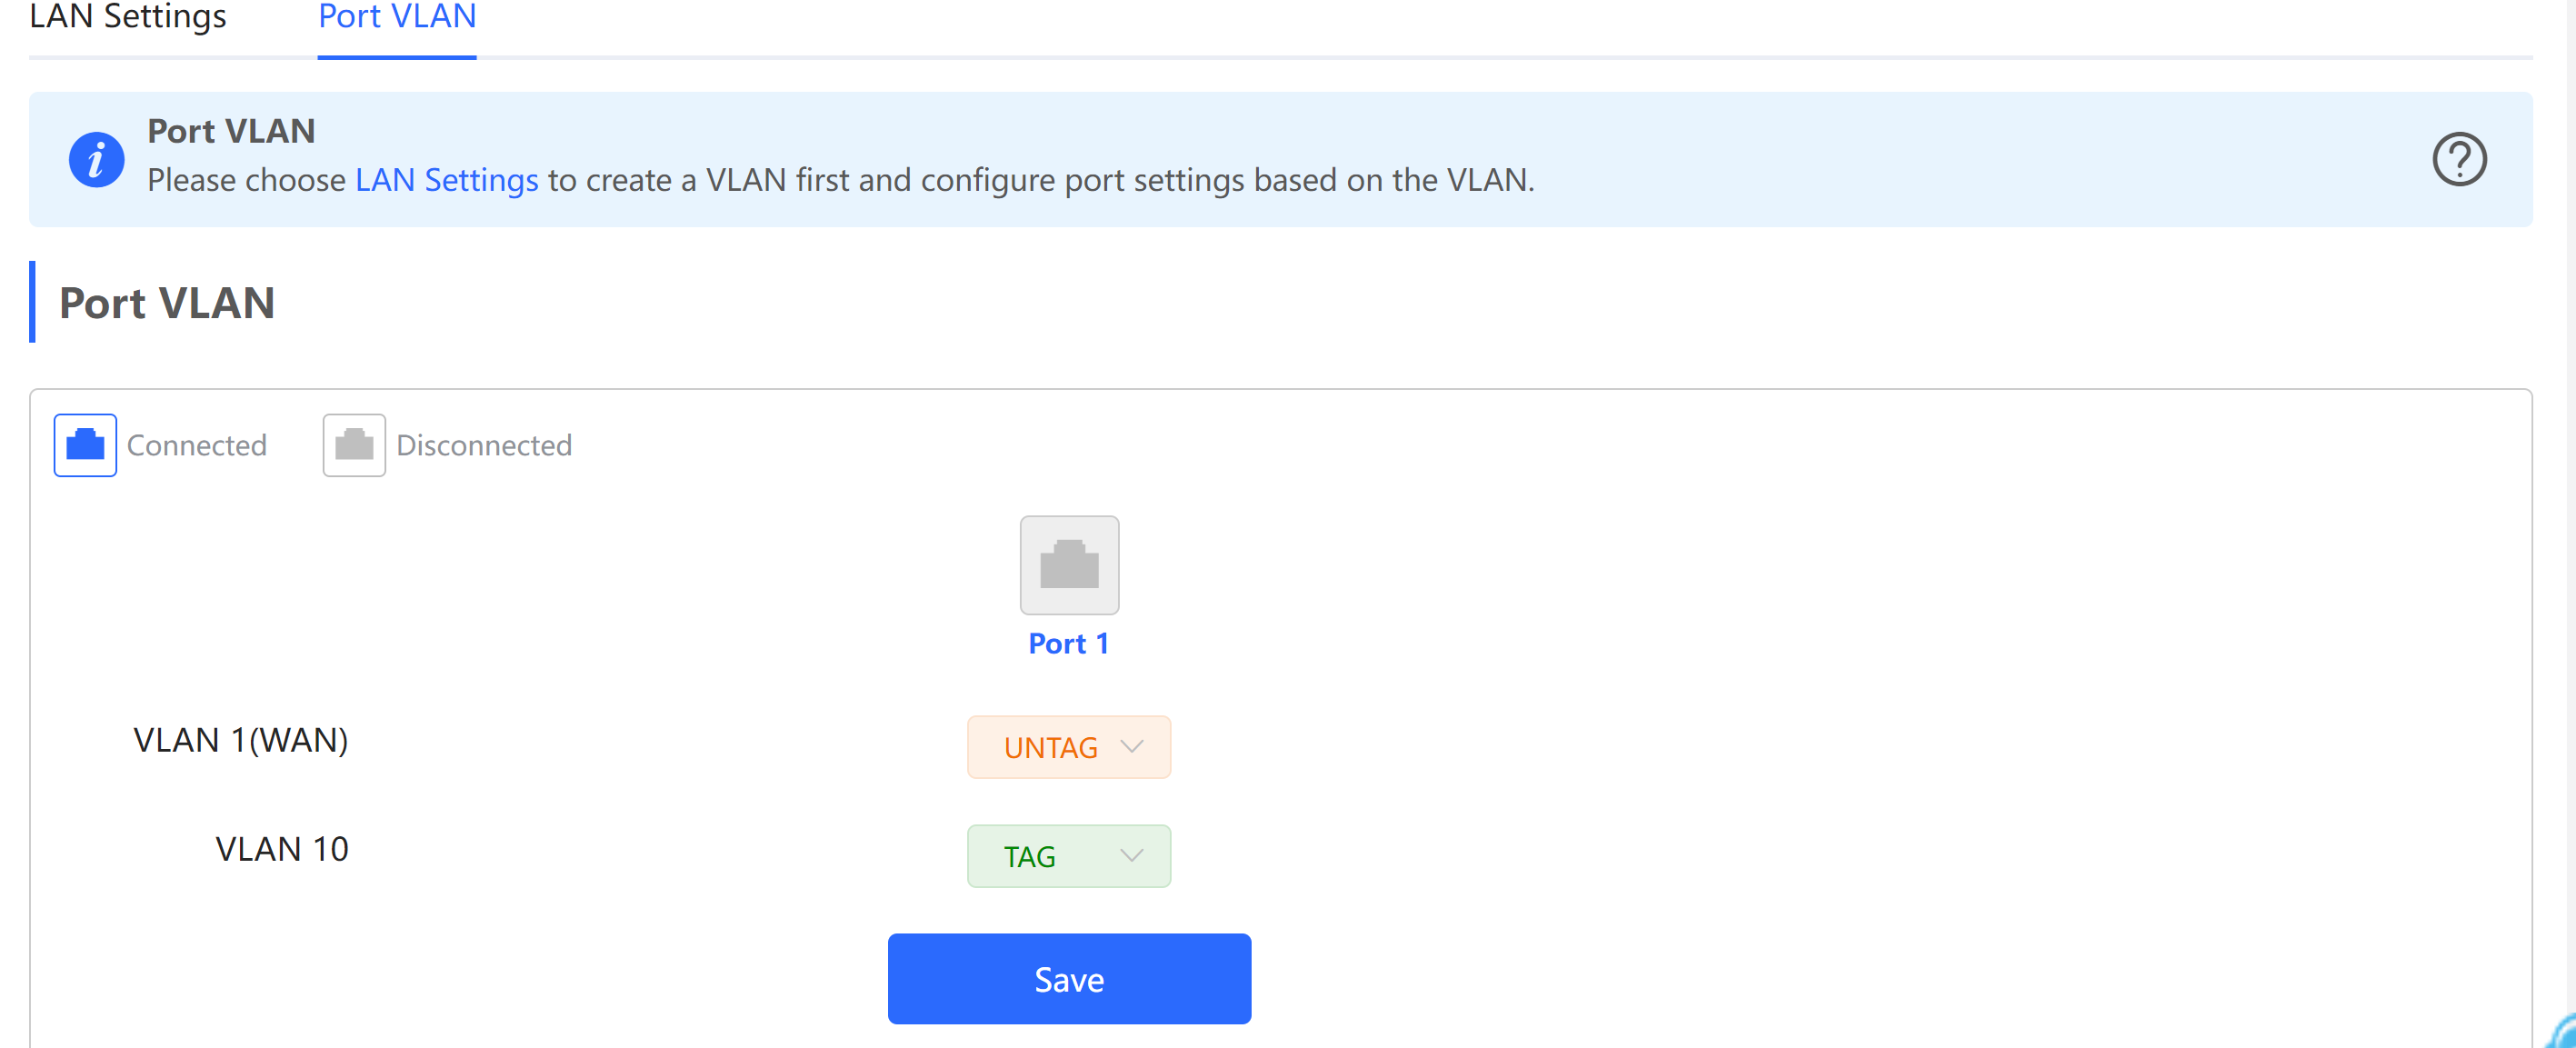2576x1048 pixels.
Task: Click the gray Disconnected port legend icon
Action: point(354,445)
